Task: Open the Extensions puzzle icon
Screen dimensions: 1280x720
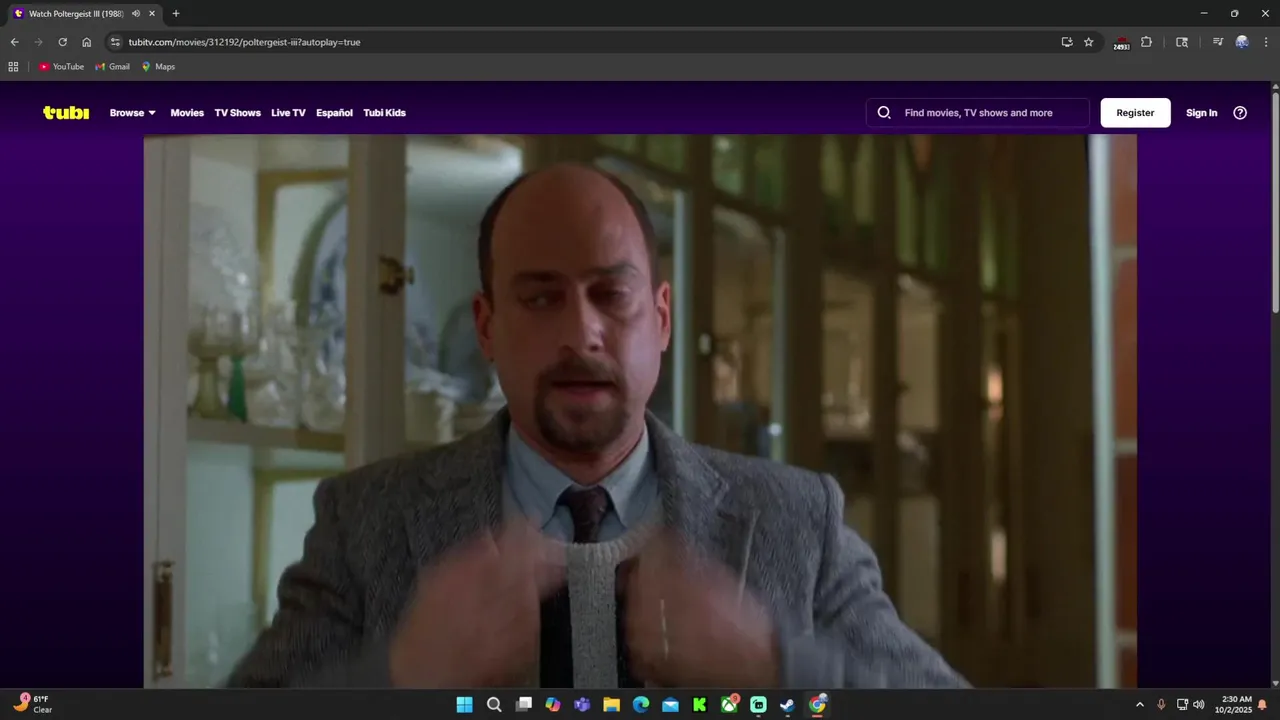Action: click(1146, 42)
